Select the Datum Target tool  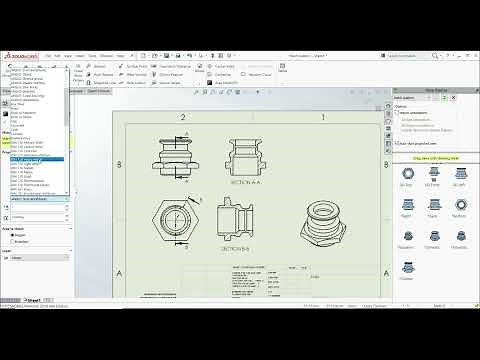tap(166, 83)
